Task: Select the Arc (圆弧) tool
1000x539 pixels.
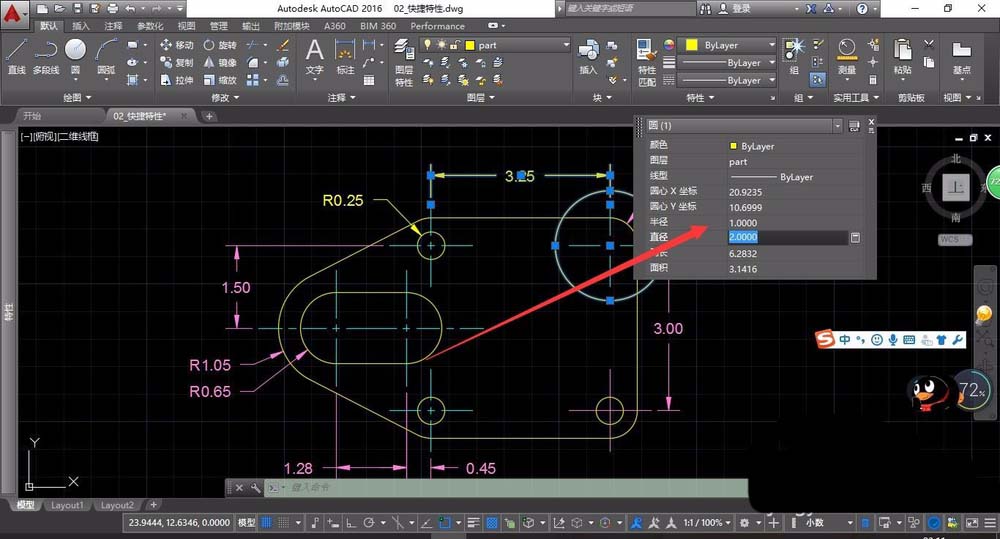Action: coord(106,57)
